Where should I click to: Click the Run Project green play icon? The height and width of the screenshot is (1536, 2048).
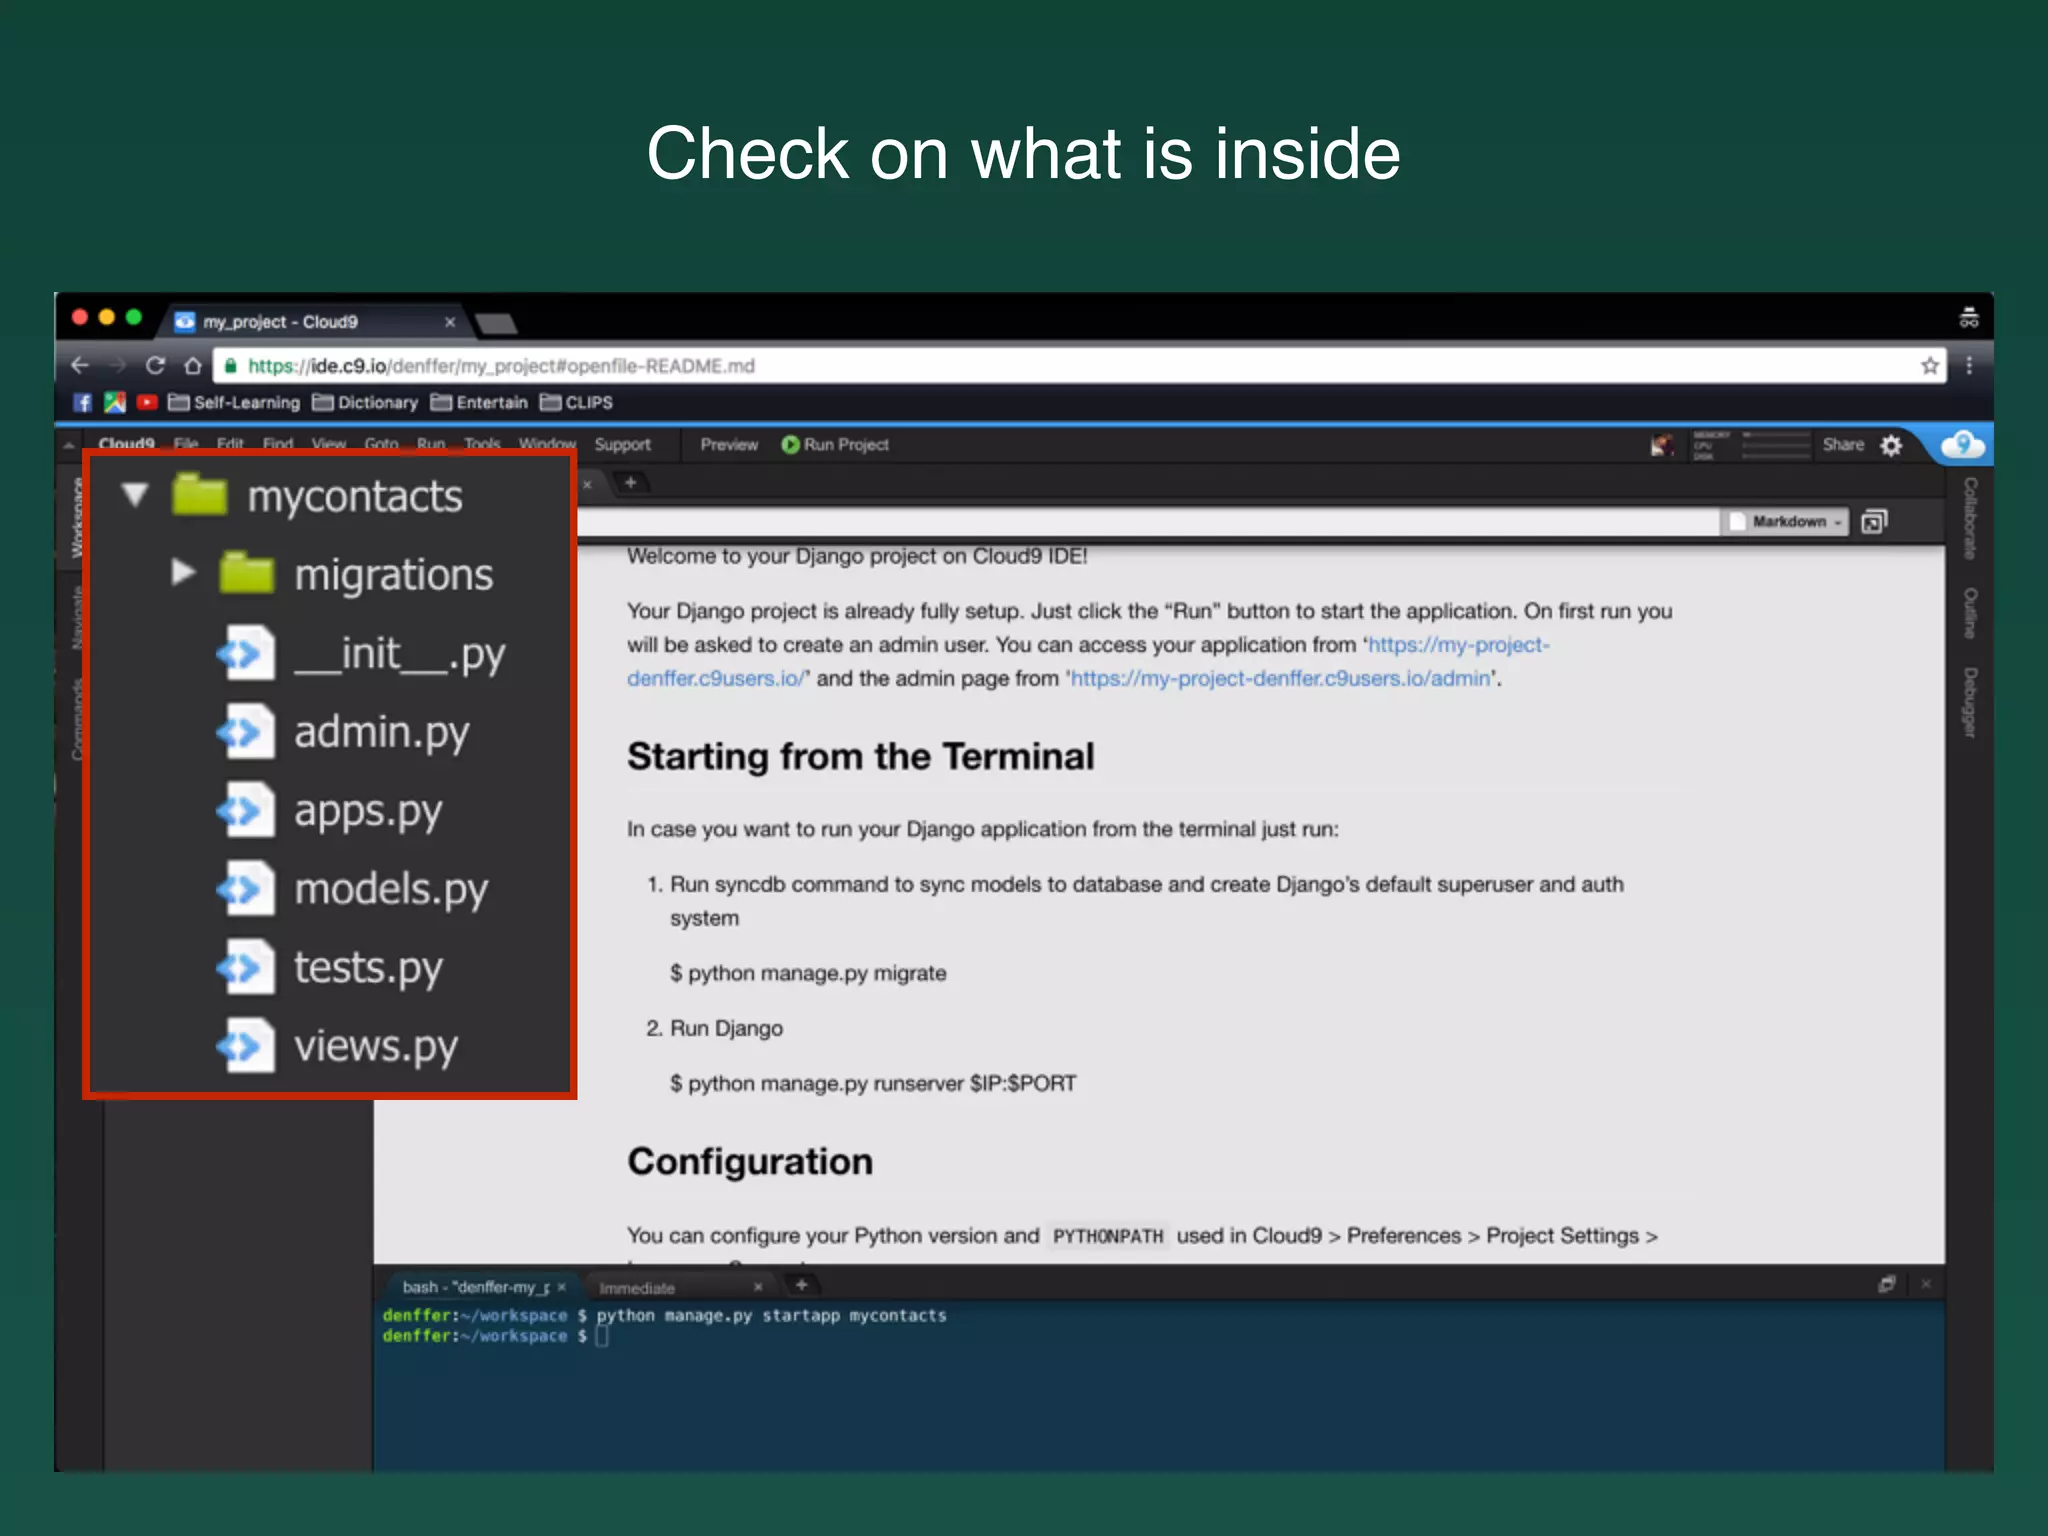point(790,445)
